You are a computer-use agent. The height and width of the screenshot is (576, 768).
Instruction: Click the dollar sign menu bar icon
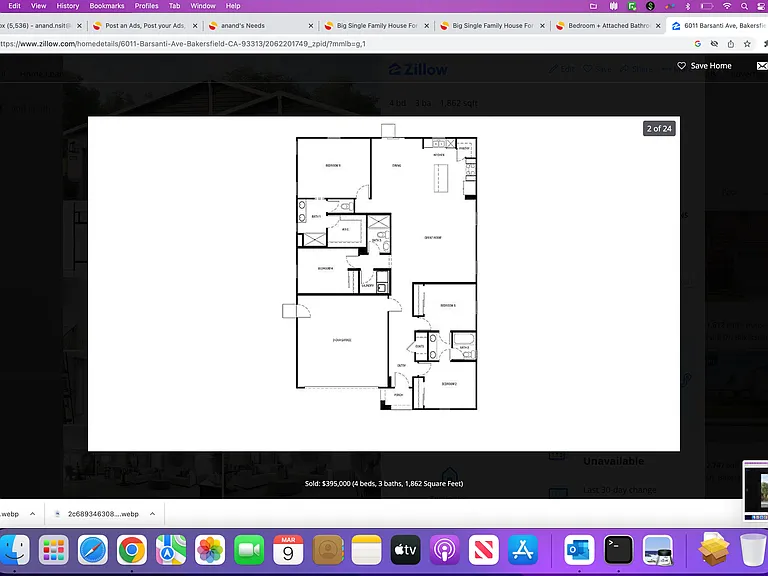pyautogui.click(x=650, y=6)
